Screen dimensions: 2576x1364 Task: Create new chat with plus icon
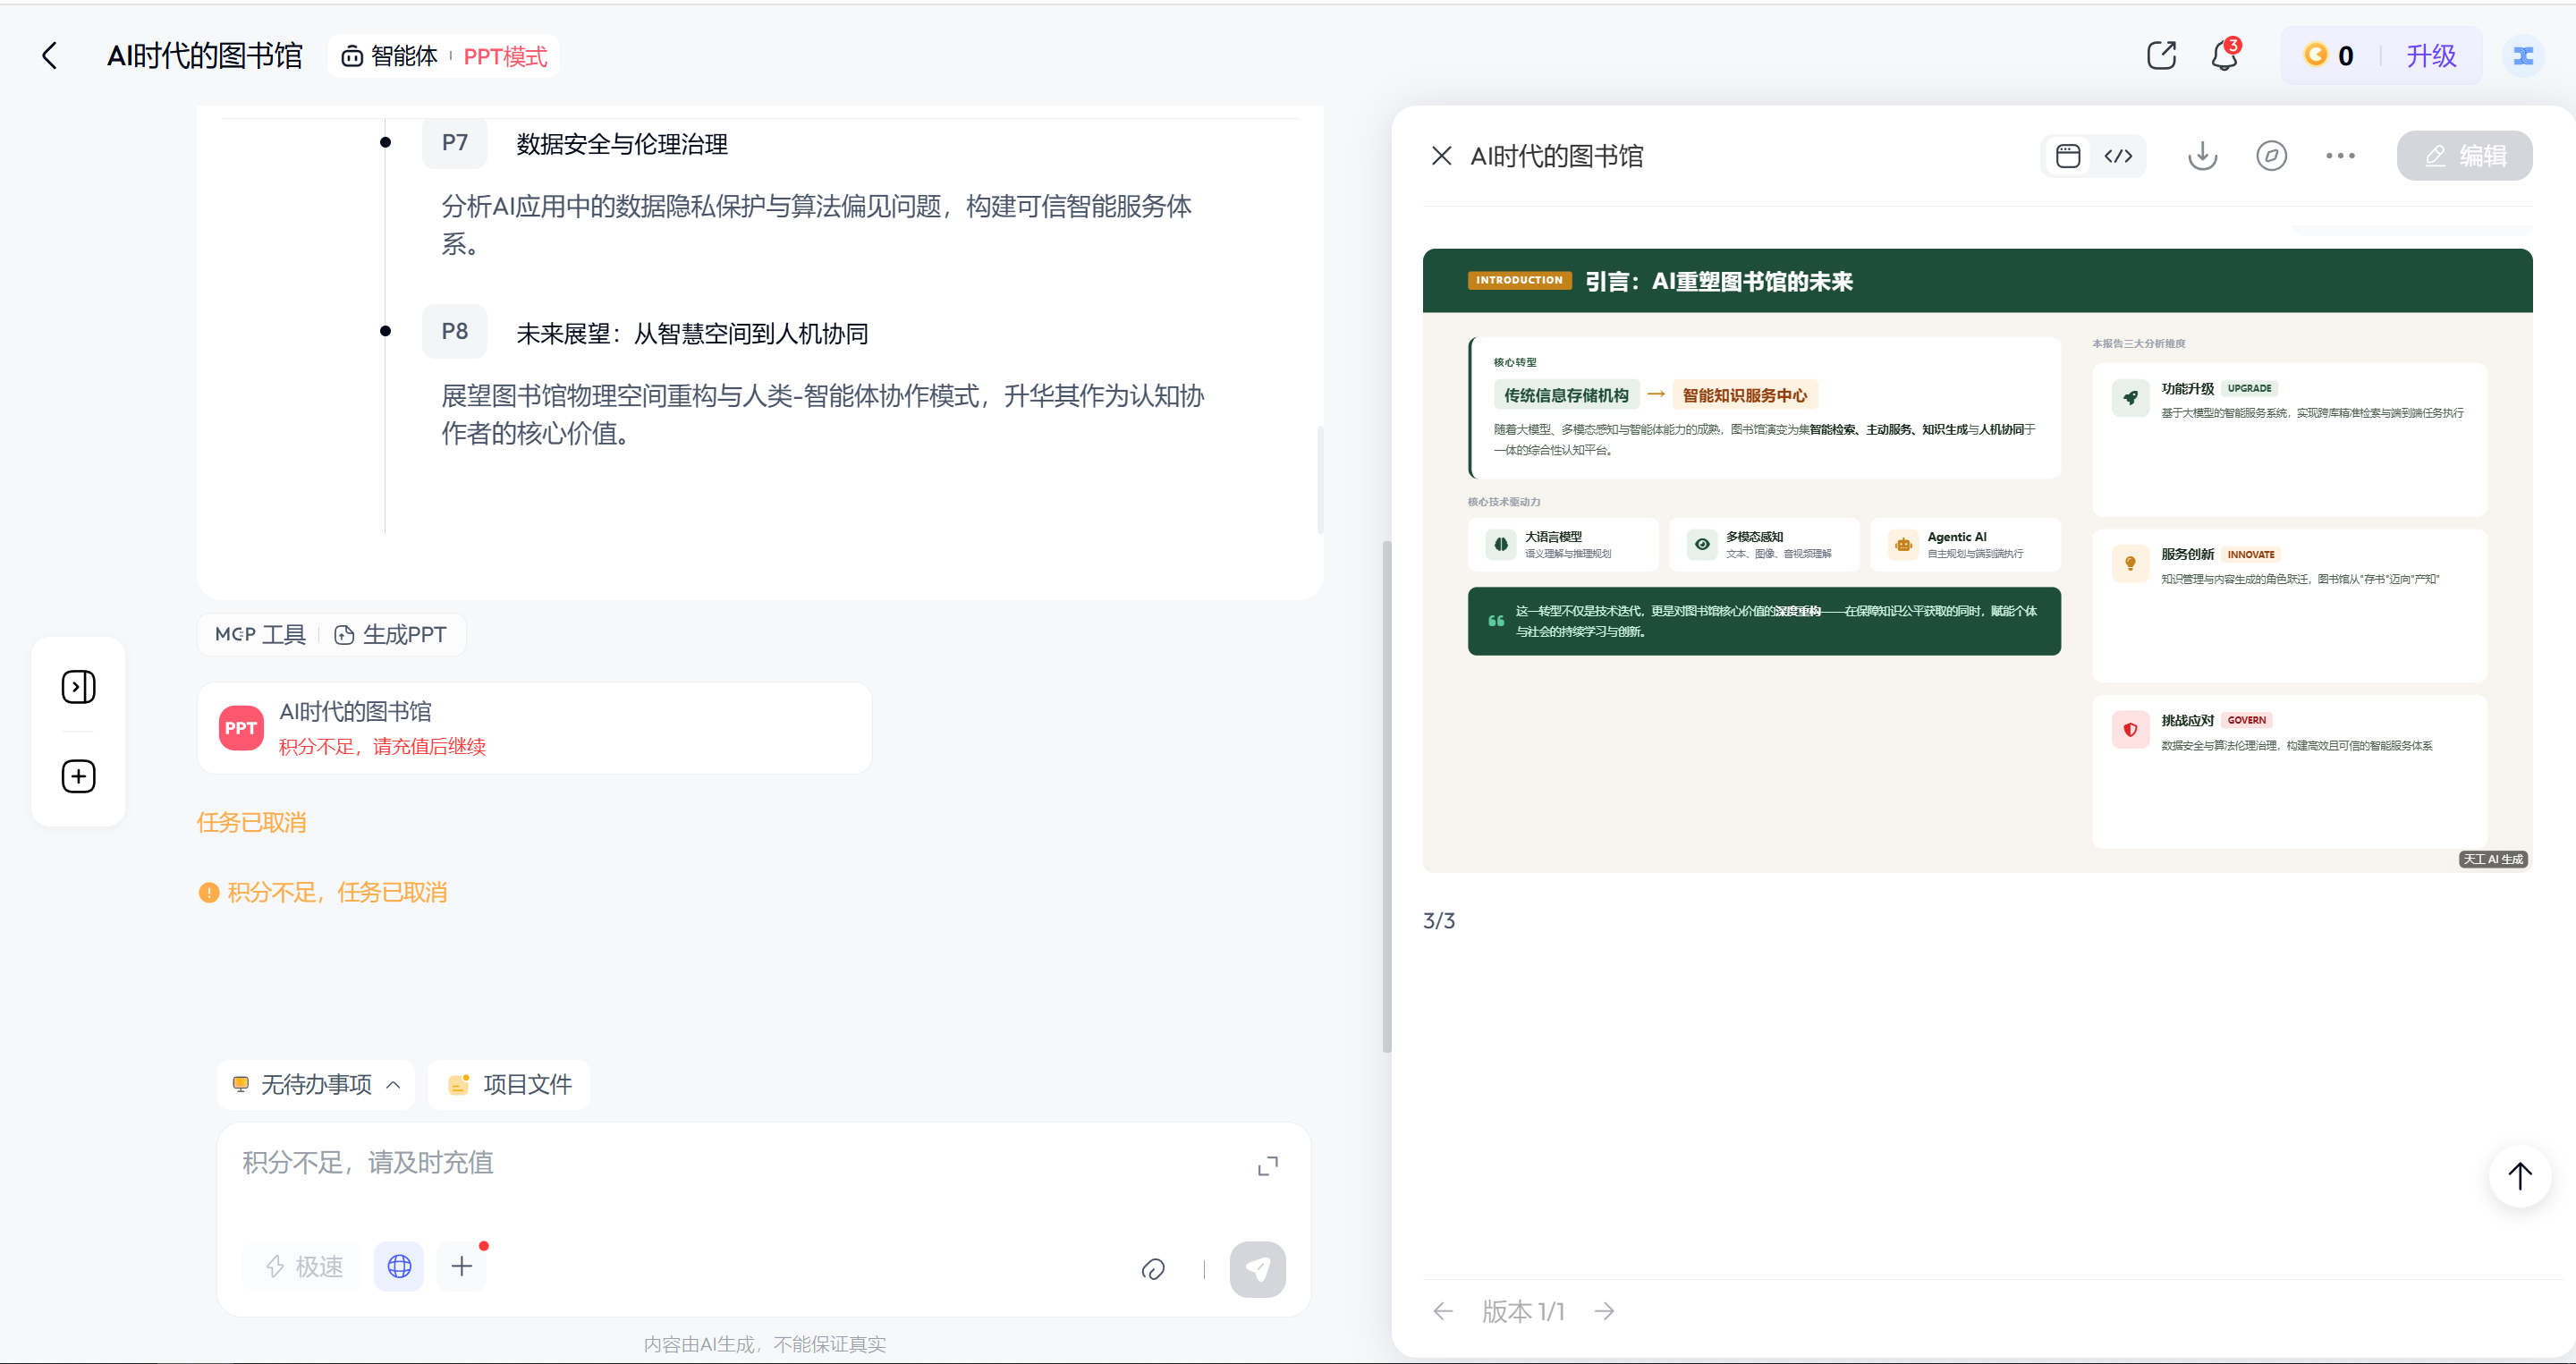click(78, 777)
